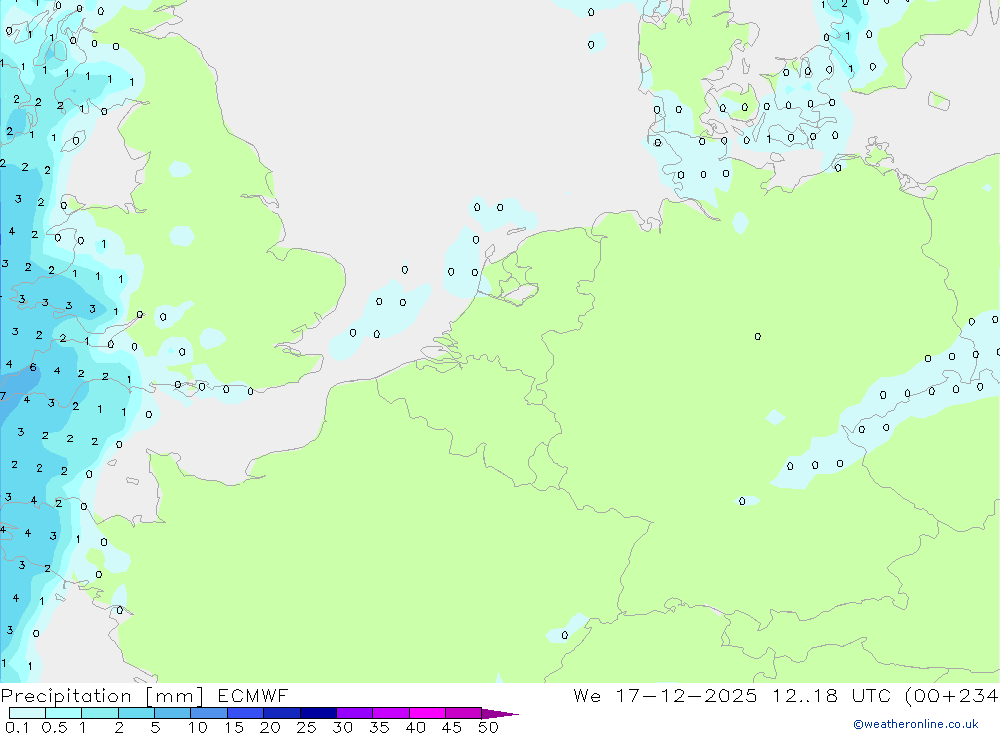The image size is (1000, 733).
Task: Pick the lightest legend swatch between 0.1 and 0.5
Action: [x=27, y=713]
